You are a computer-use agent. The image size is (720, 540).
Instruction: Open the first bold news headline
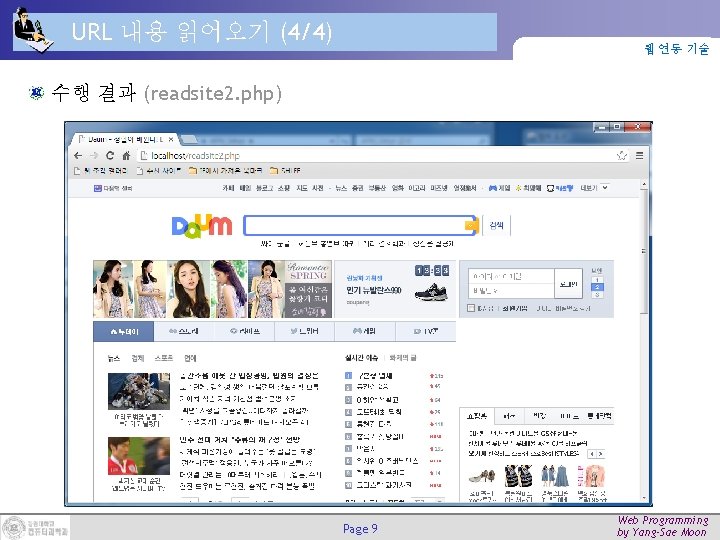coord(249,376)
